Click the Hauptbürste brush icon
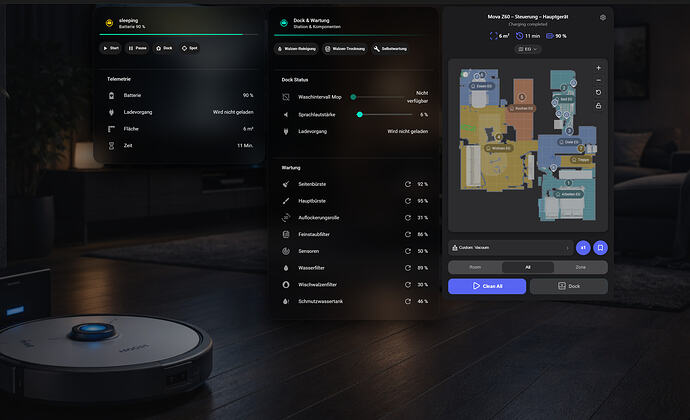The image size is (690, 420). point(286,201)
